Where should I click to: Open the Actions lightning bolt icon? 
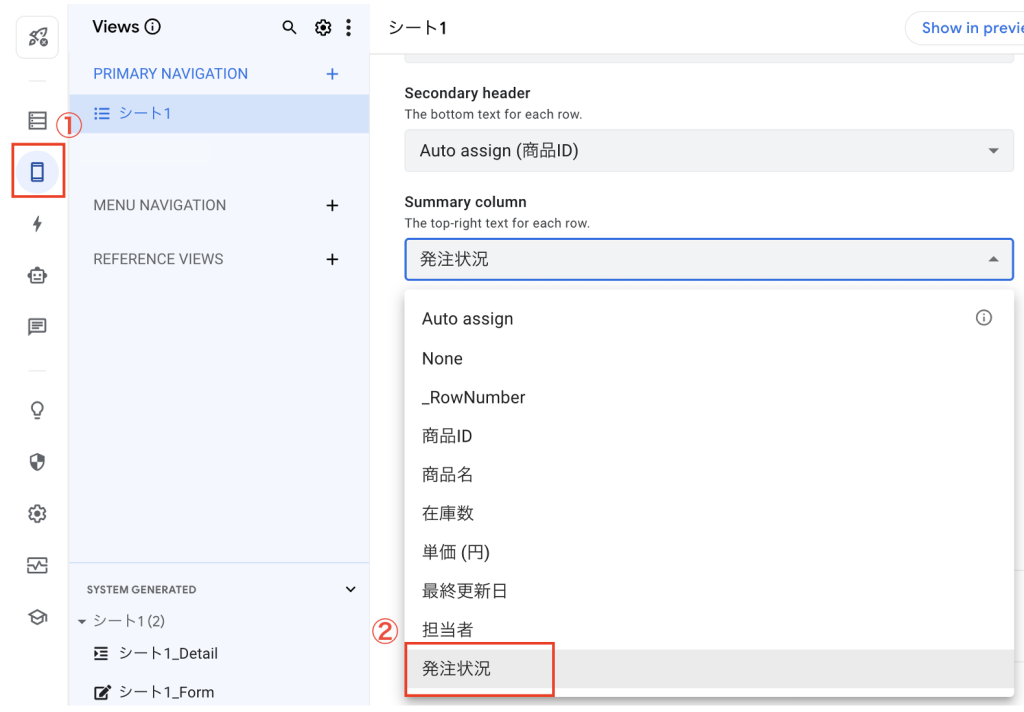point(37,224)
